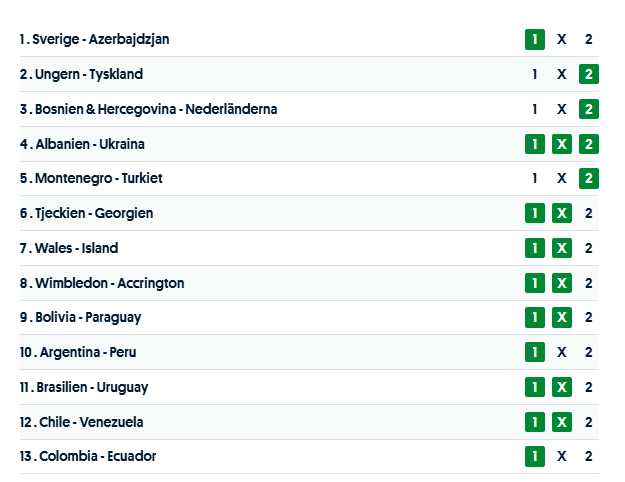Image resolution: width=625 pixels, height=482 pixels.
Task: Deselect 1 for Sverige - Azerbajdzjan
Action: coord(535,40)
